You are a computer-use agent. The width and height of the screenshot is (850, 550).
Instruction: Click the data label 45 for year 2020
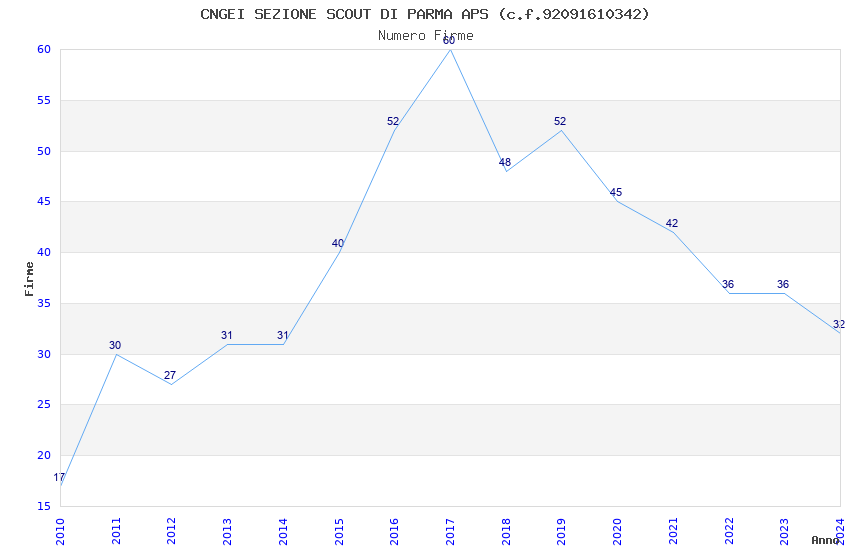(616, 192)
